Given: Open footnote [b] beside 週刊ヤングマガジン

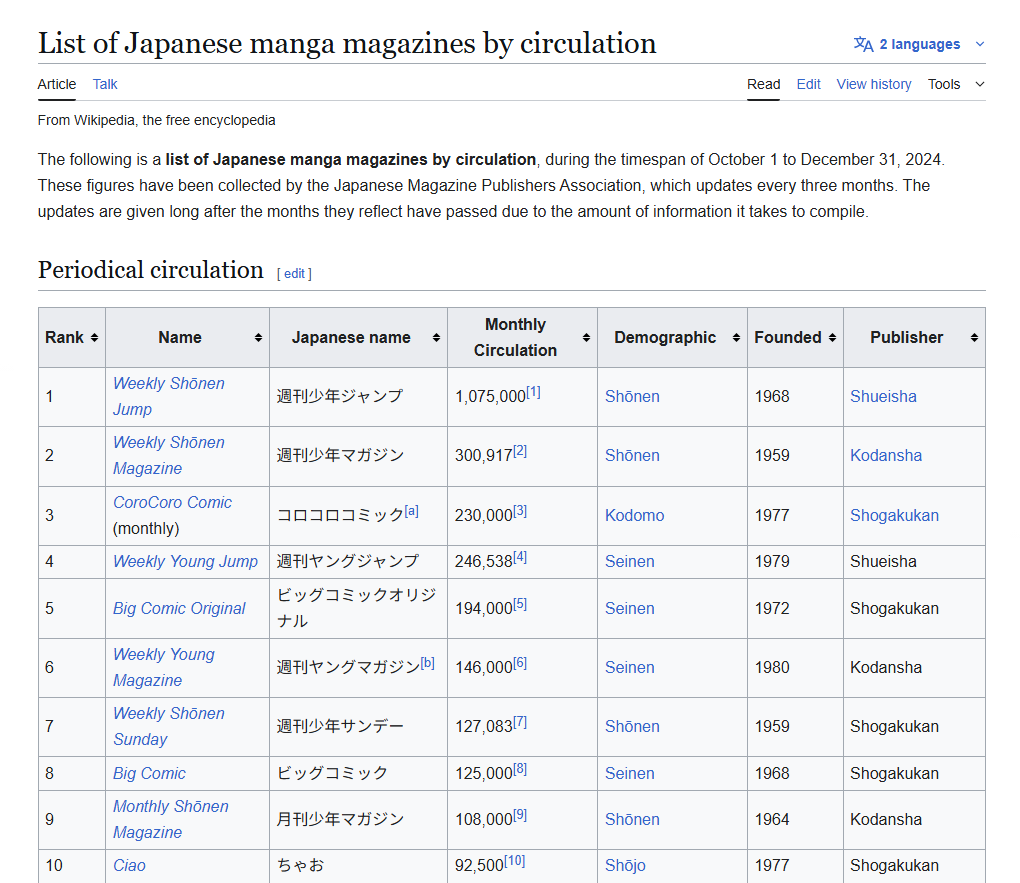Looking at the screenshot, I should (427, 663).
